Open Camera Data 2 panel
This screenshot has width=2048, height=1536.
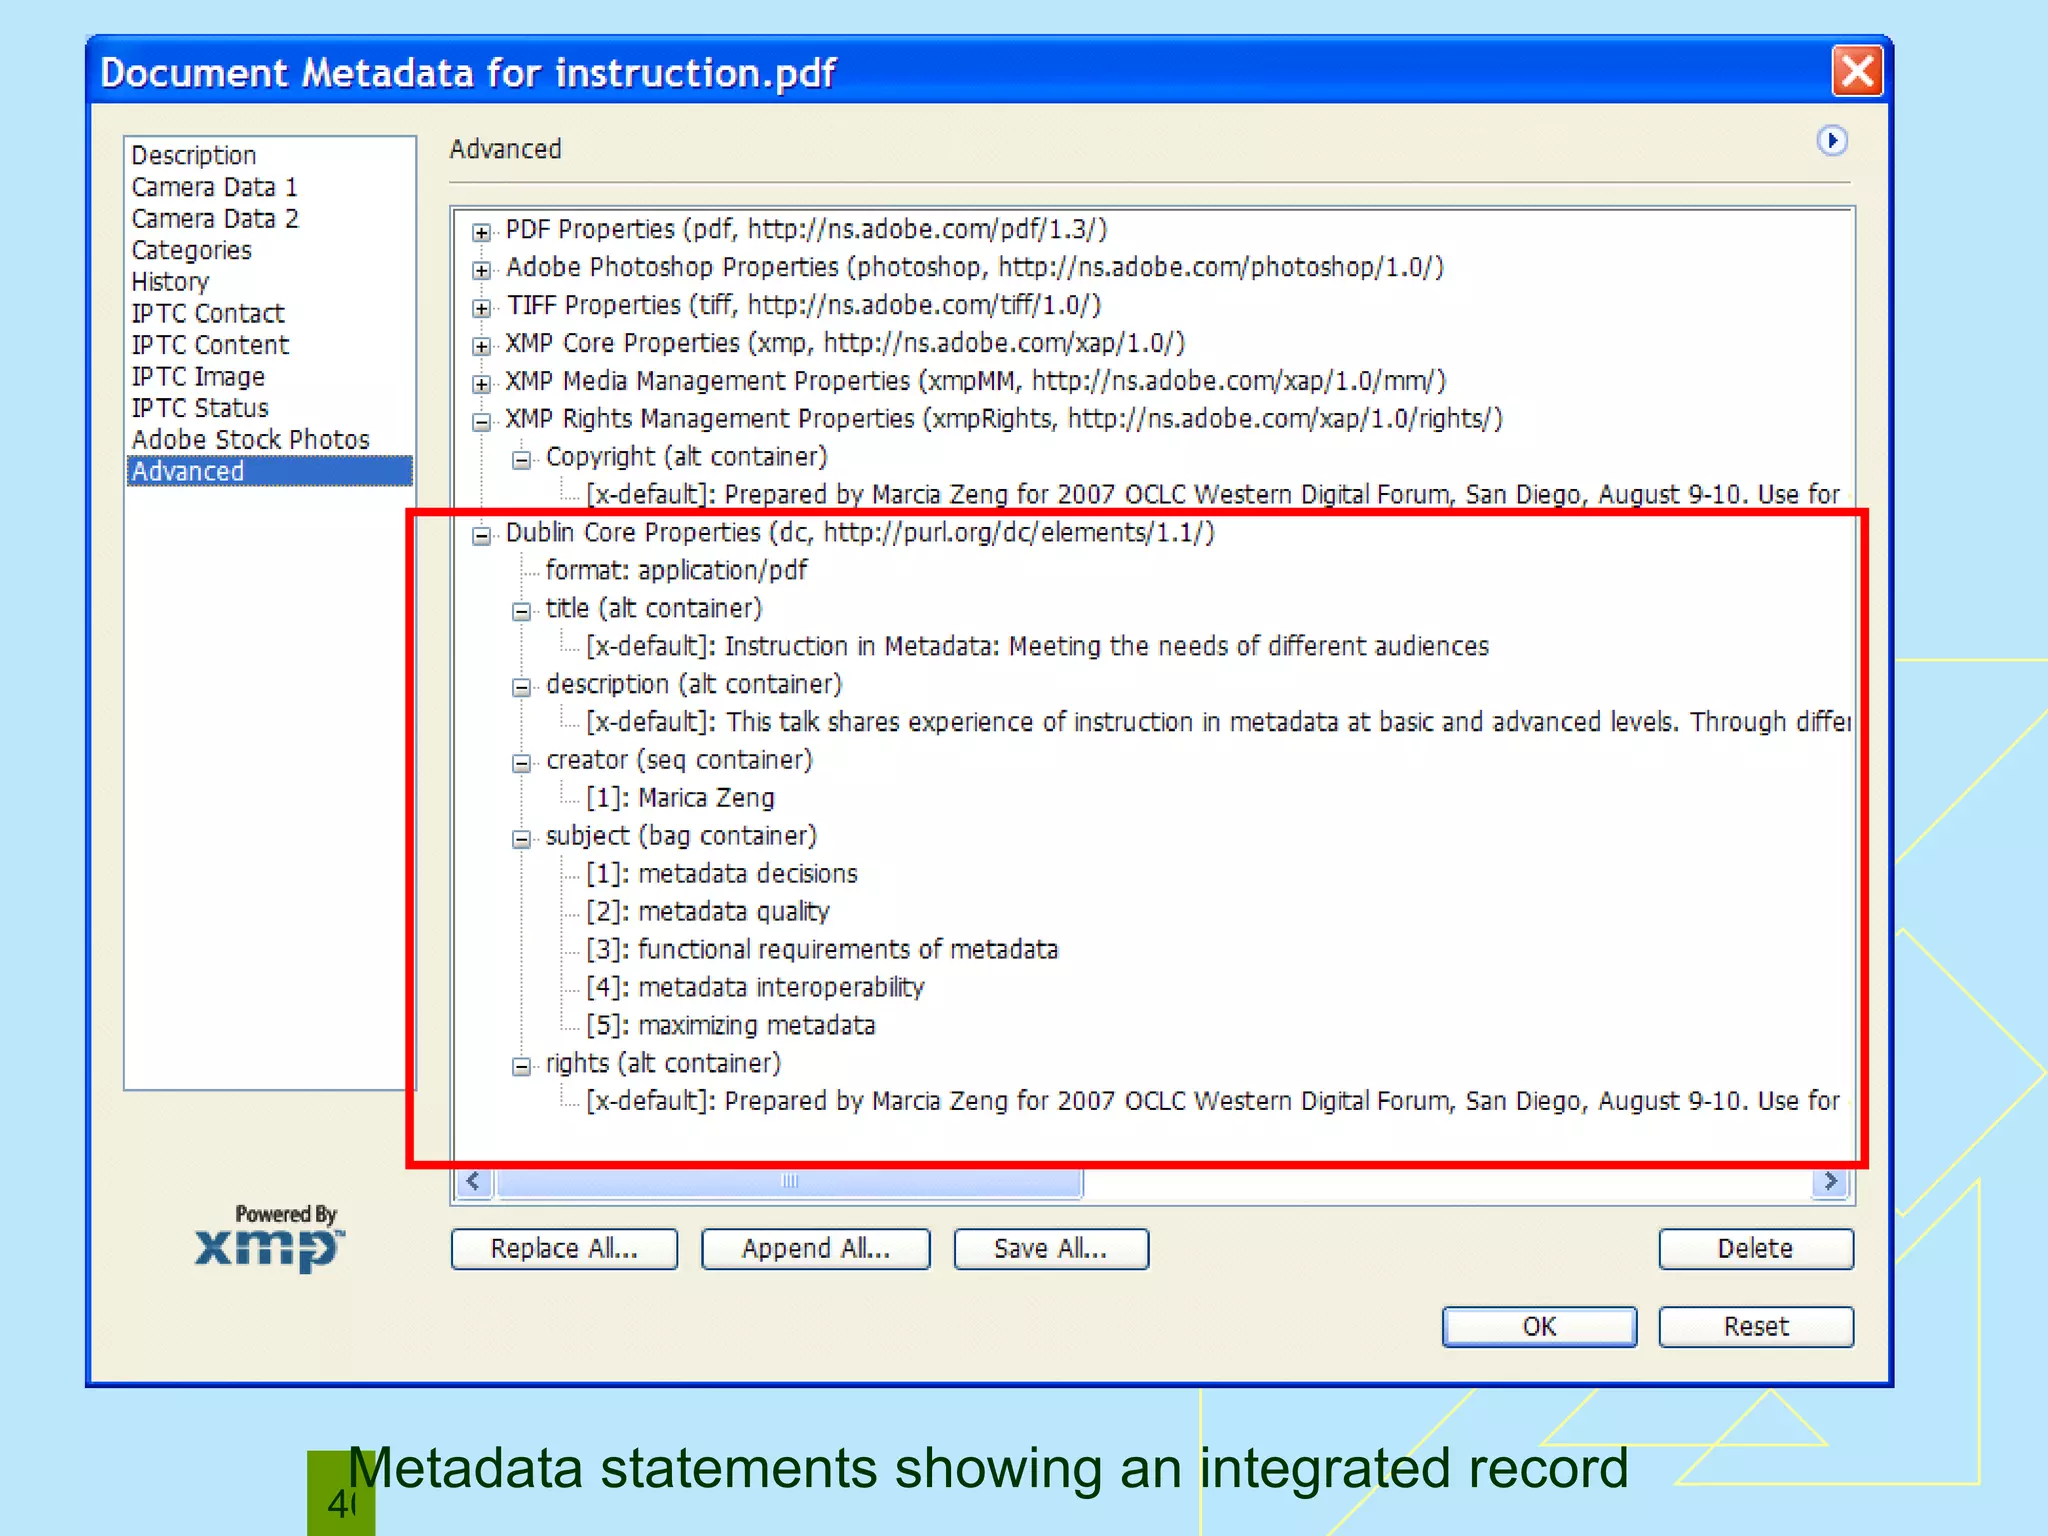click(215, 218)
